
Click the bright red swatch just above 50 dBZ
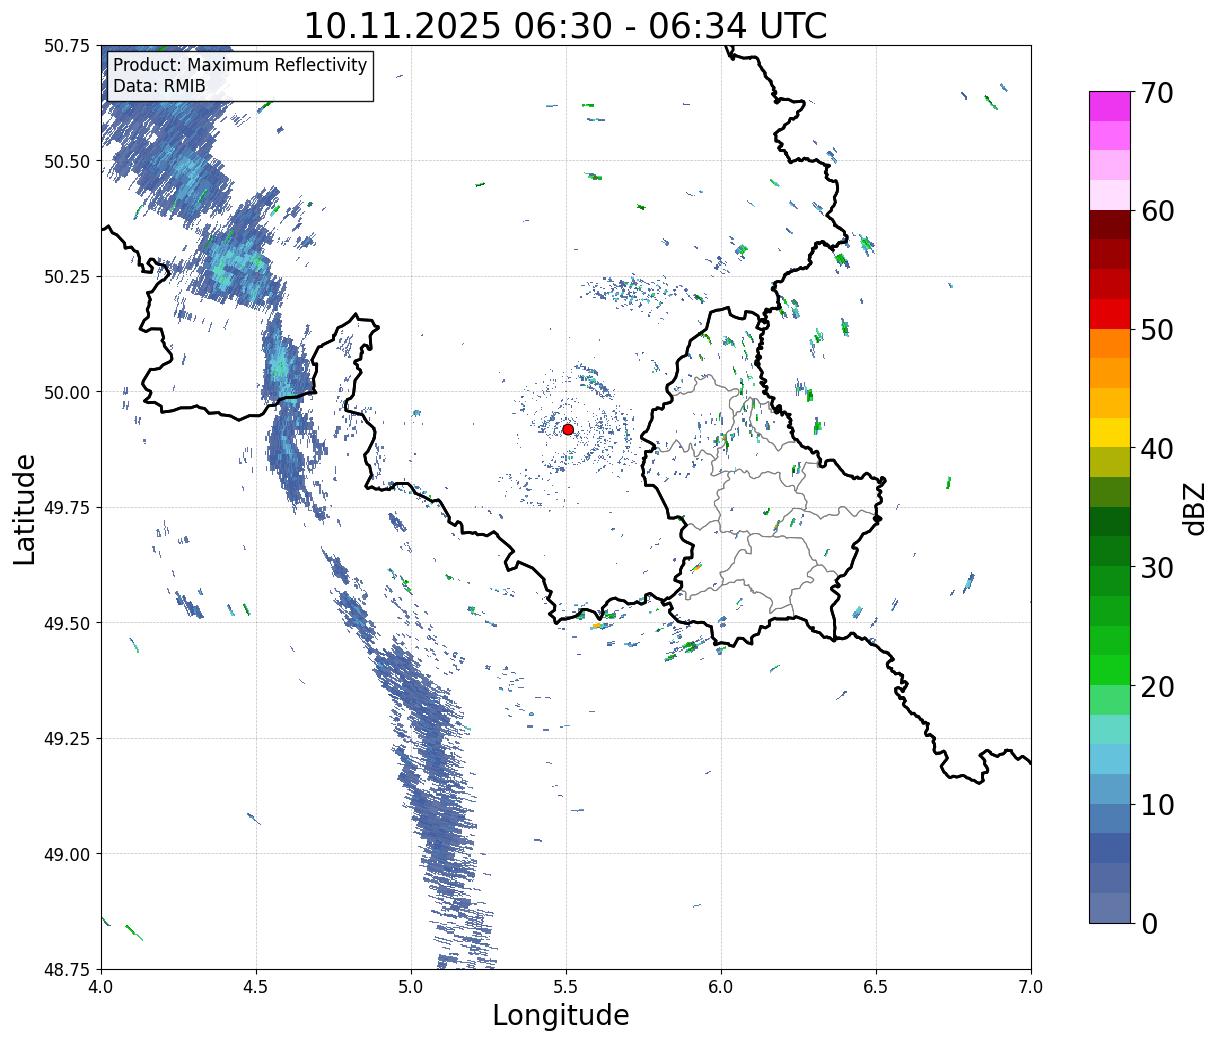[1110, 314]
